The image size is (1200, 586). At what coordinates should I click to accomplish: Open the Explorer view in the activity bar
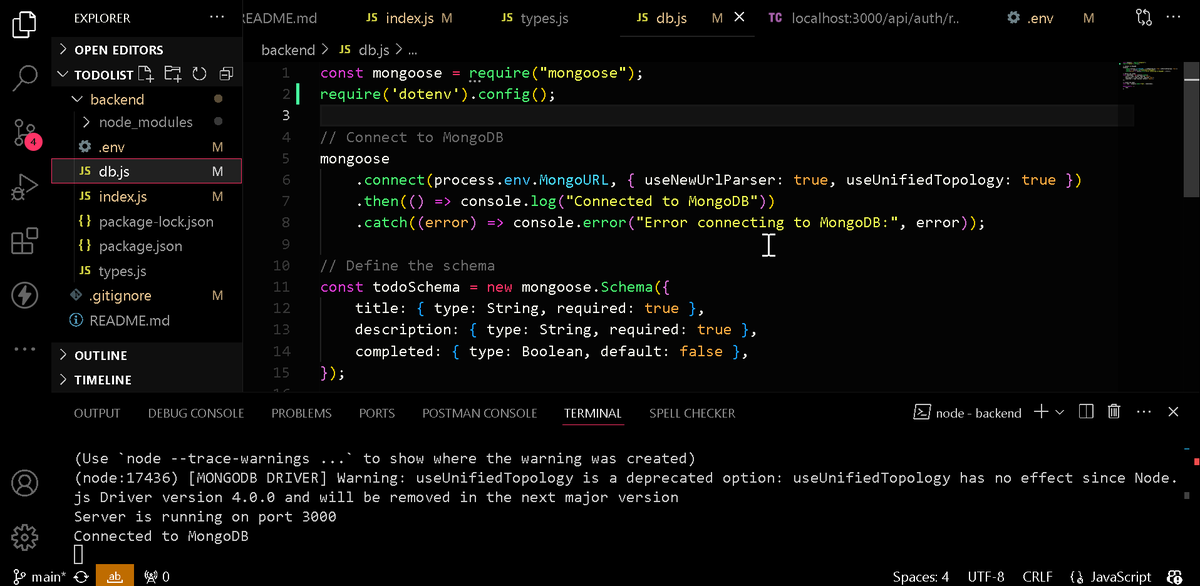coord(24,24)
